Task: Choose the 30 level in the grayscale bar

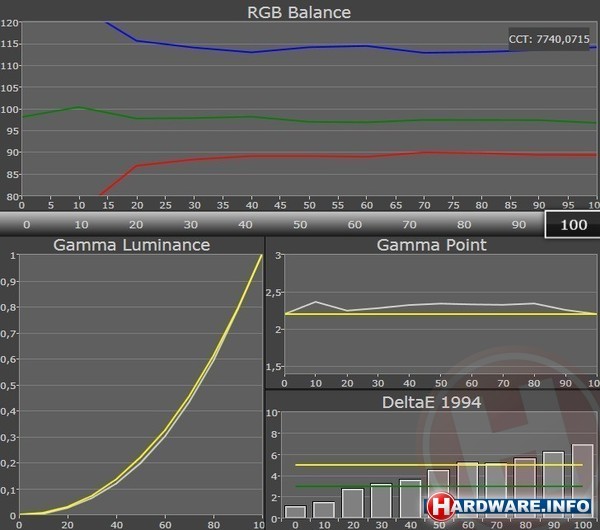Action: 189,225
